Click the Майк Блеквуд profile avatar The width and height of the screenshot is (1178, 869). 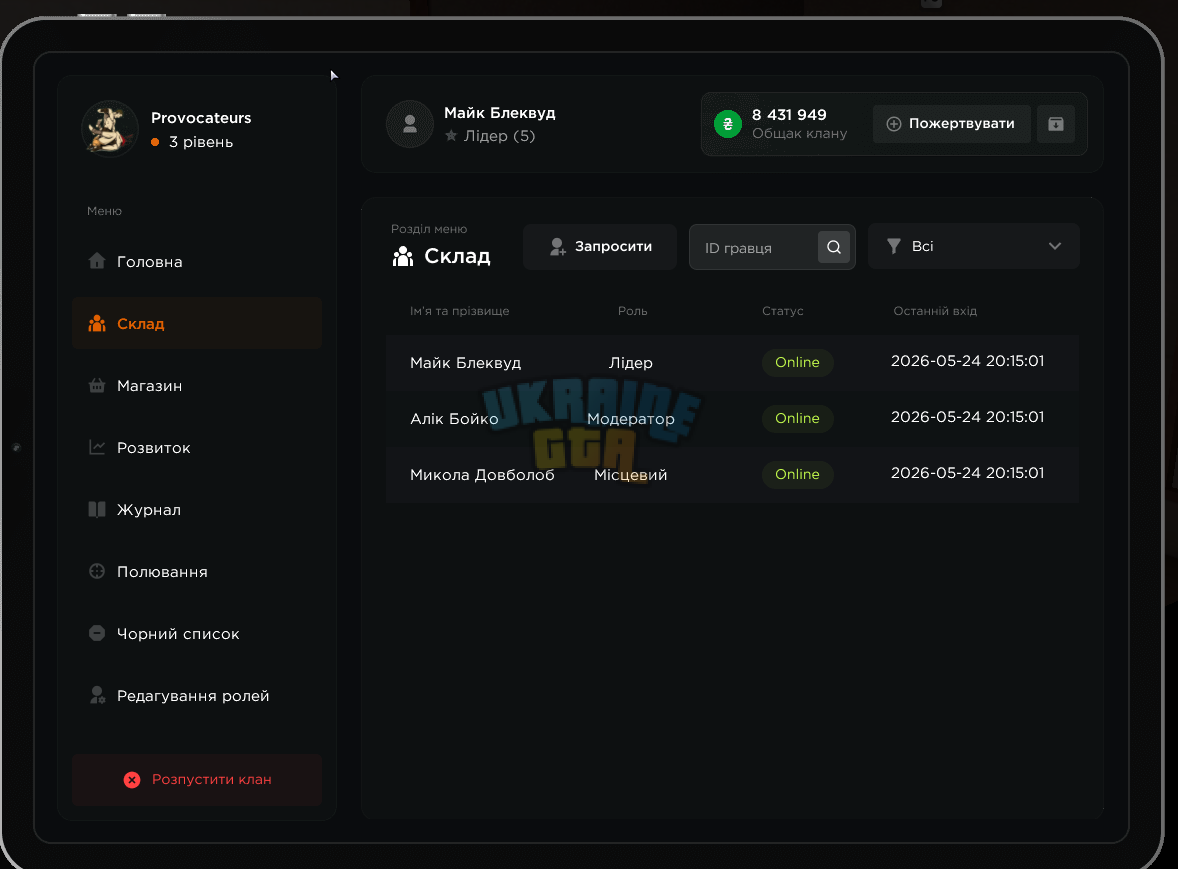(x=409, y=124)
